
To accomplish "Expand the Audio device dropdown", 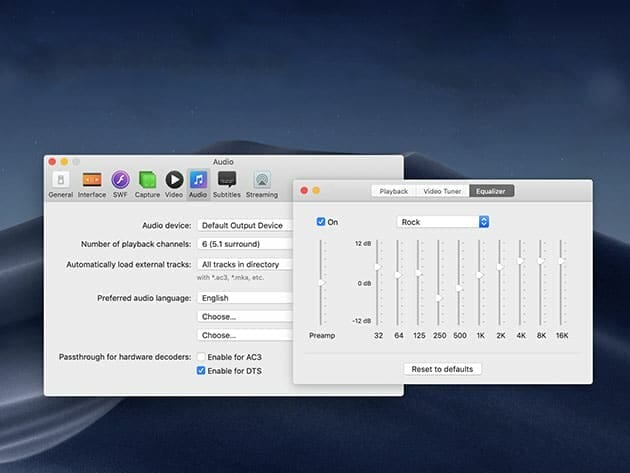I will tap(245, 225).
